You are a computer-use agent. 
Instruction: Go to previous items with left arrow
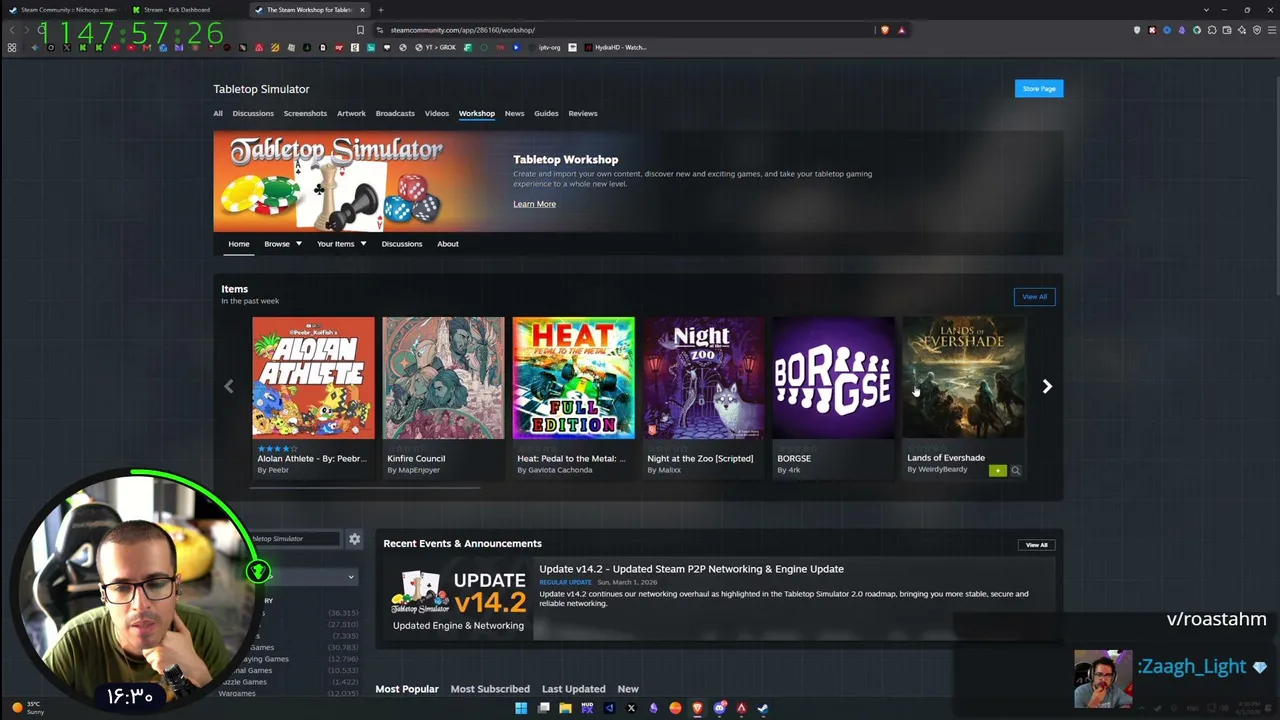coord(229,387)
